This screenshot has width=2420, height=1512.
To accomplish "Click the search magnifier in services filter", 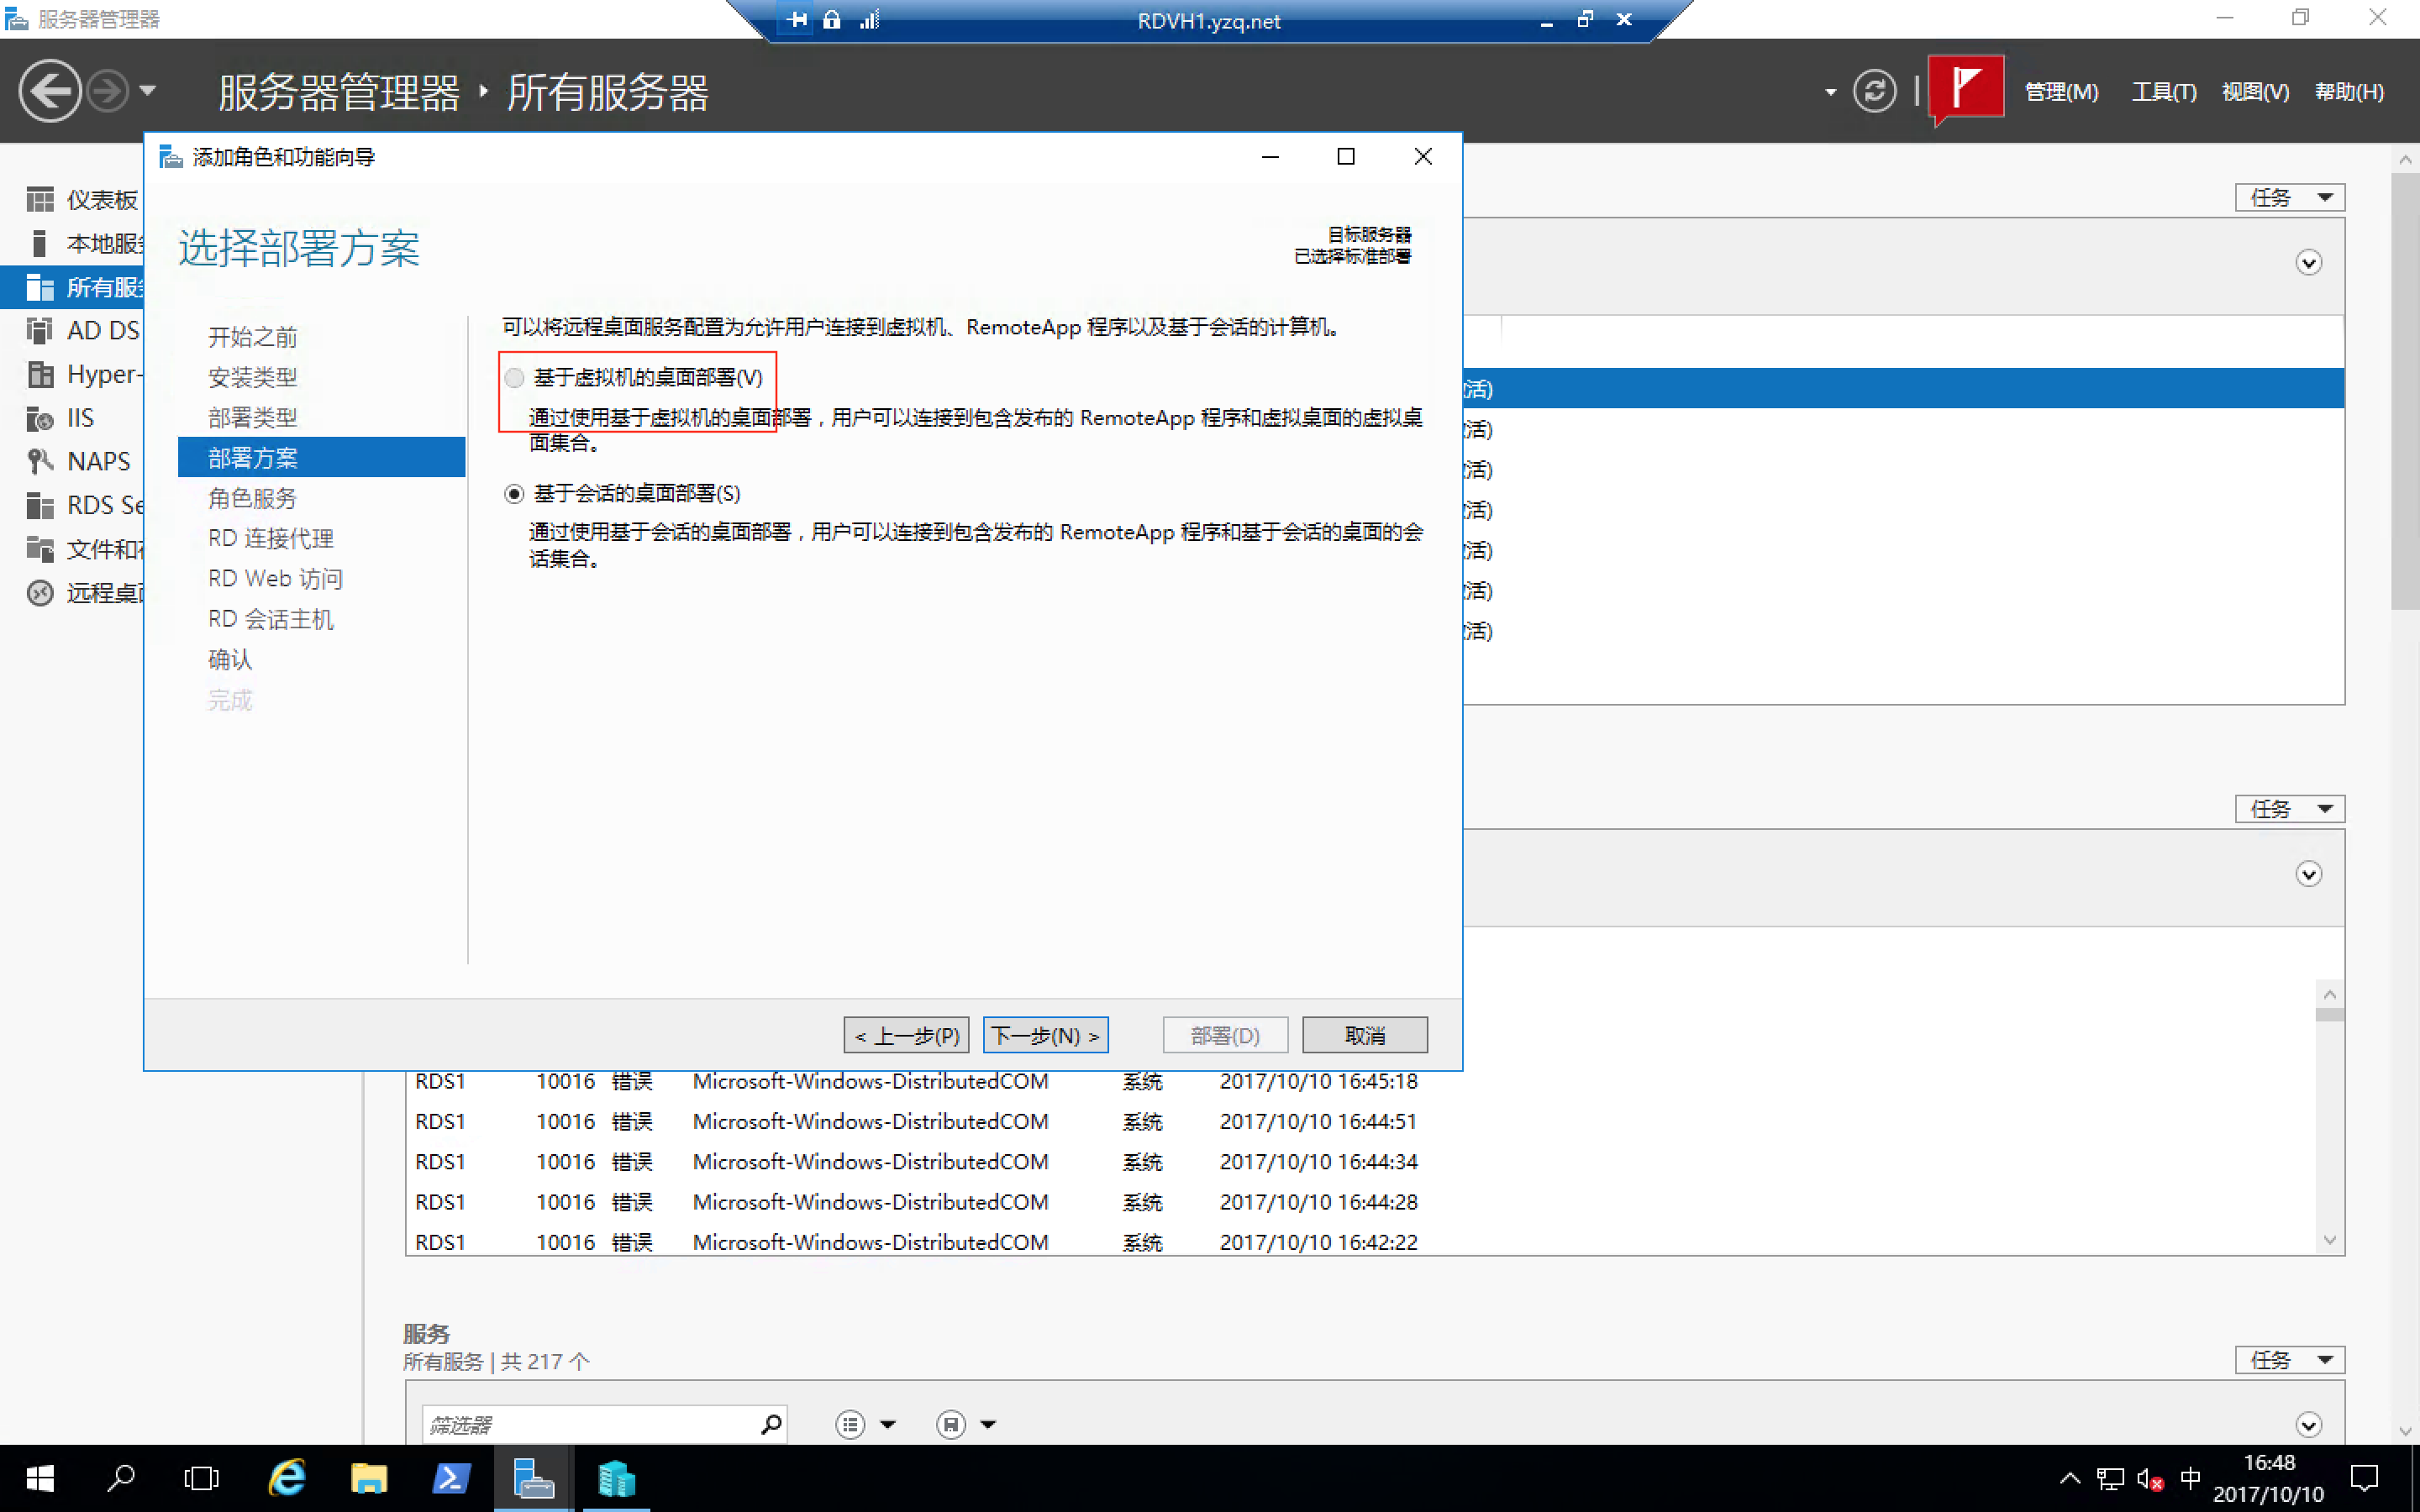I will [x=771, y=1424].
